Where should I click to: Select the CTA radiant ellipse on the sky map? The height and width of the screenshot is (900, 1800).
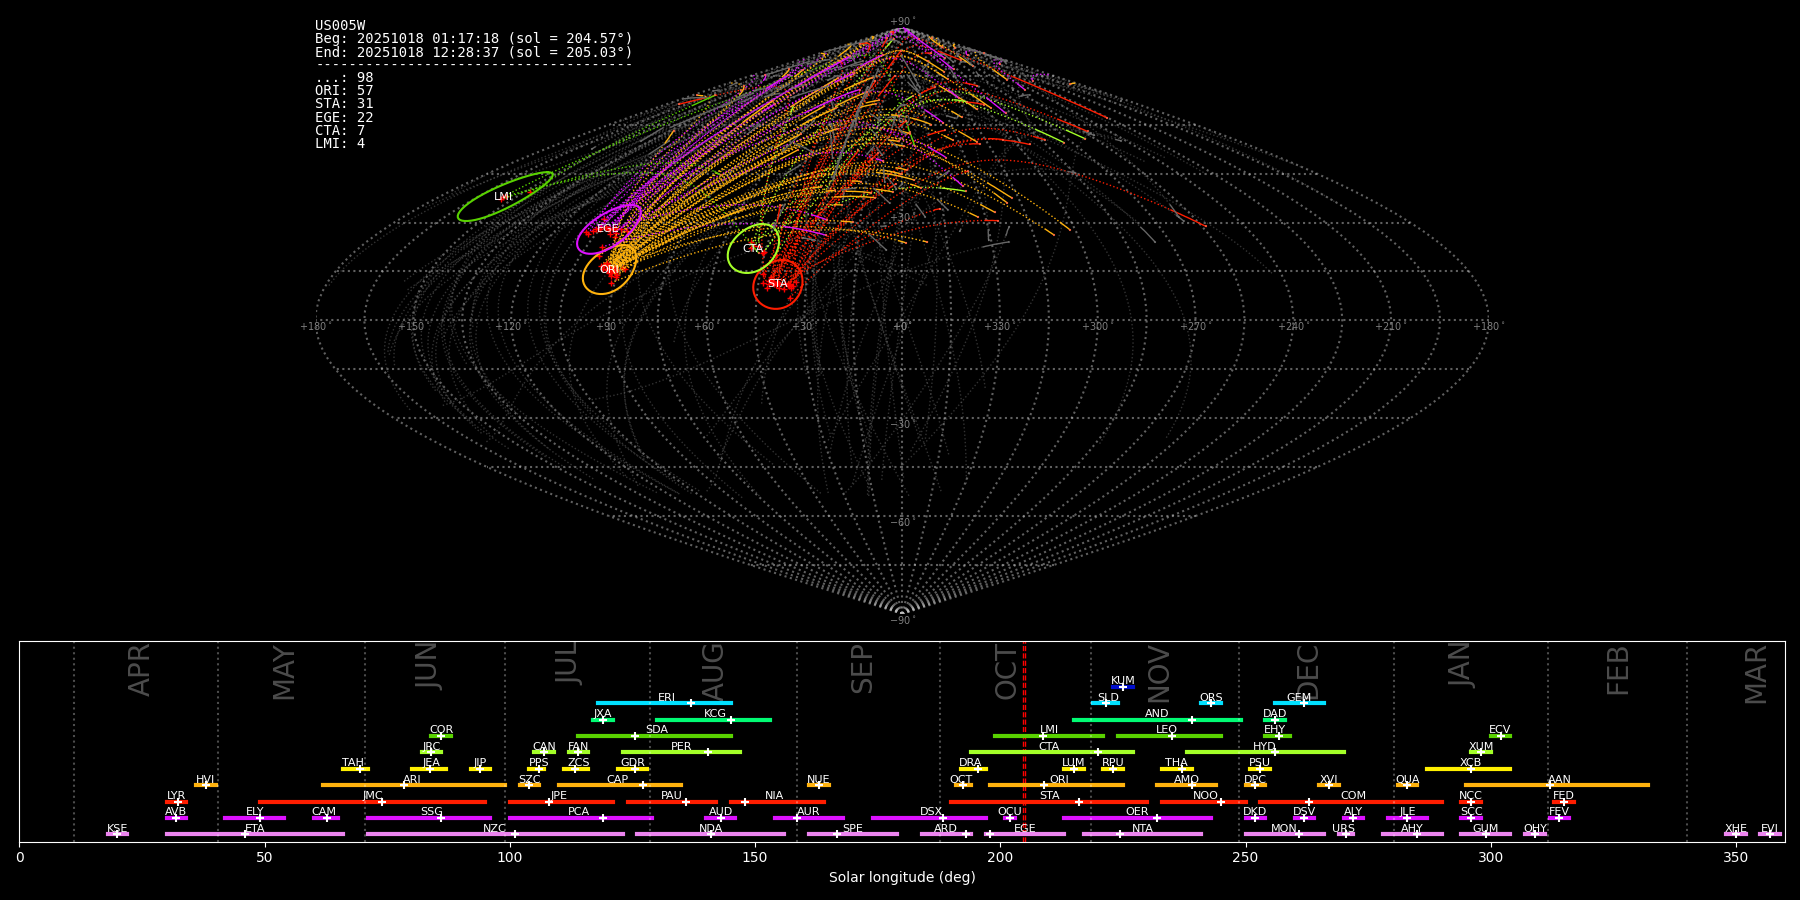(753, 248)
